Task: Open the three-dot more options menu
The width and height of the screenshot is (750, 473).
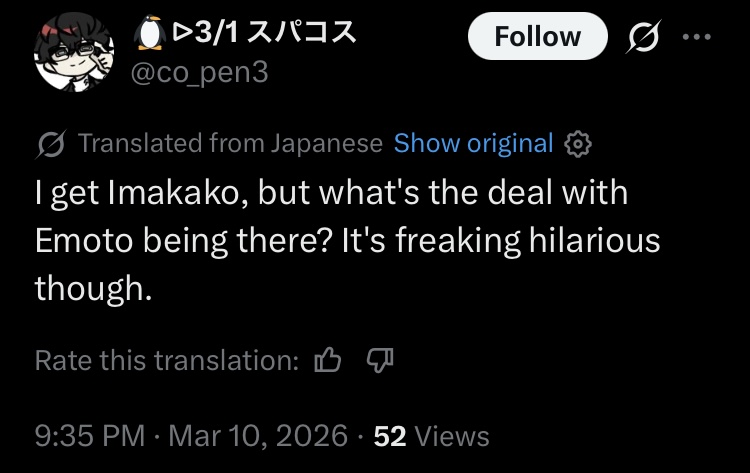Action: click(697, 36)
